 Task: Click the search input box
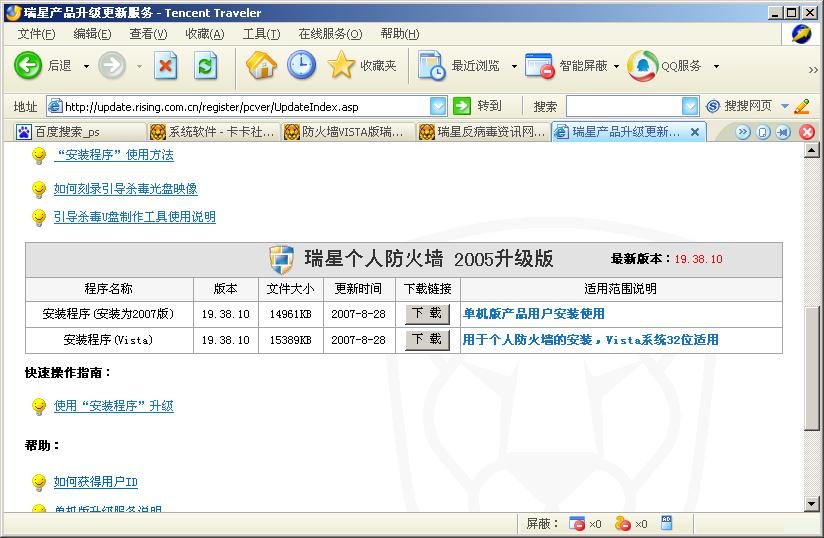624,106
